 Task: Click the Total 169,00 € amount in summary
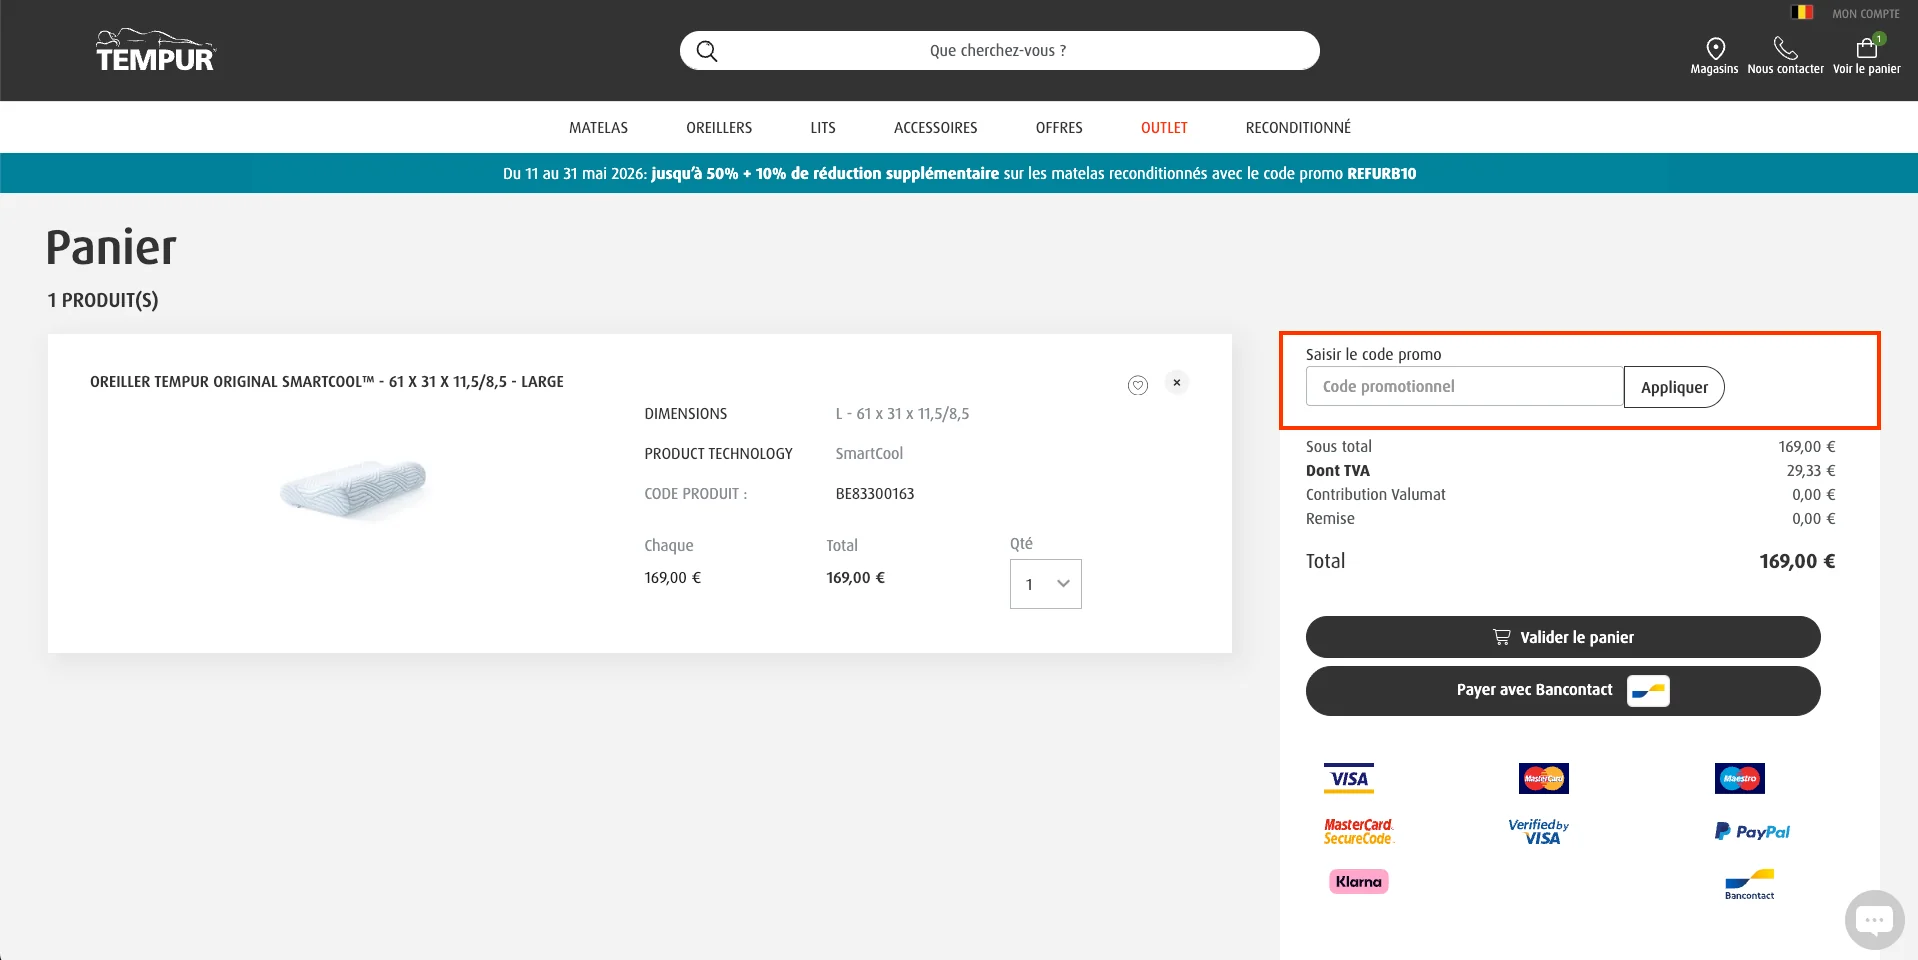tap(1797, 562)
